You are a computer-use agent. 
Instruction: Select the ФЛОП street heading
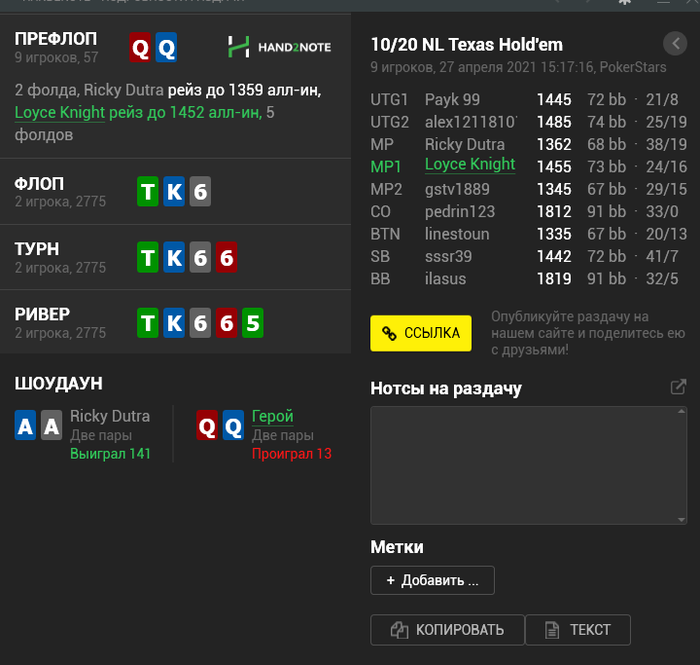[x=39, y=184]
